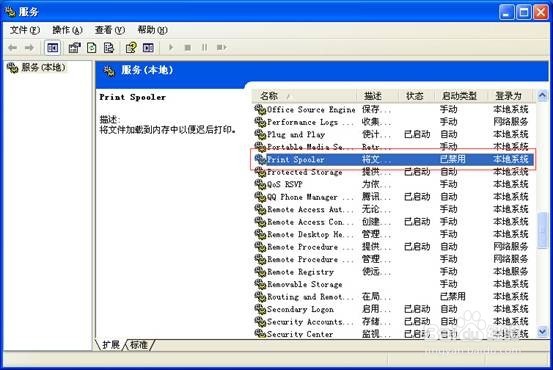Click the Routing and Remot... service icon
This screenshot has width=553, height=370.
(x=260, y=297)
